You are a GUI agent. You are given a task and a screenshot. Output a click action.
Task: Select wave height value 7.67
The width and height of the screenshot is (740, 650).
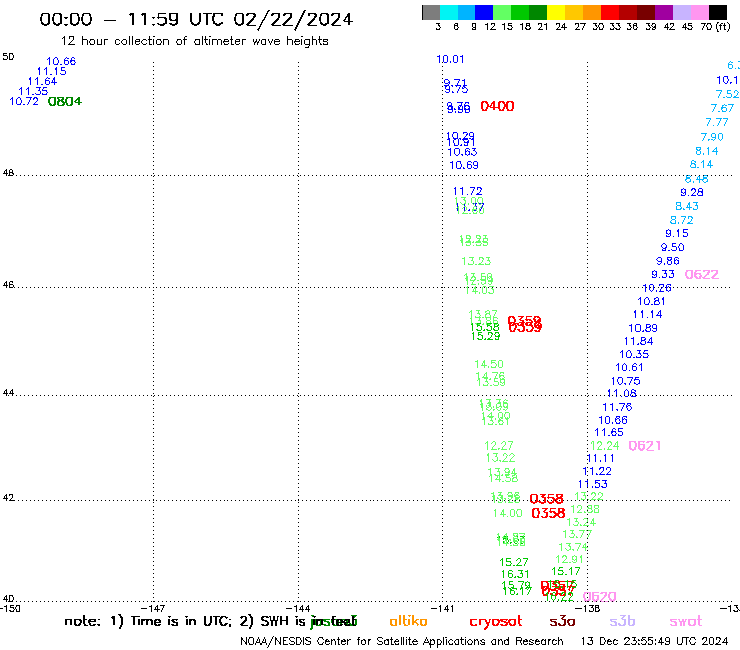723,108
